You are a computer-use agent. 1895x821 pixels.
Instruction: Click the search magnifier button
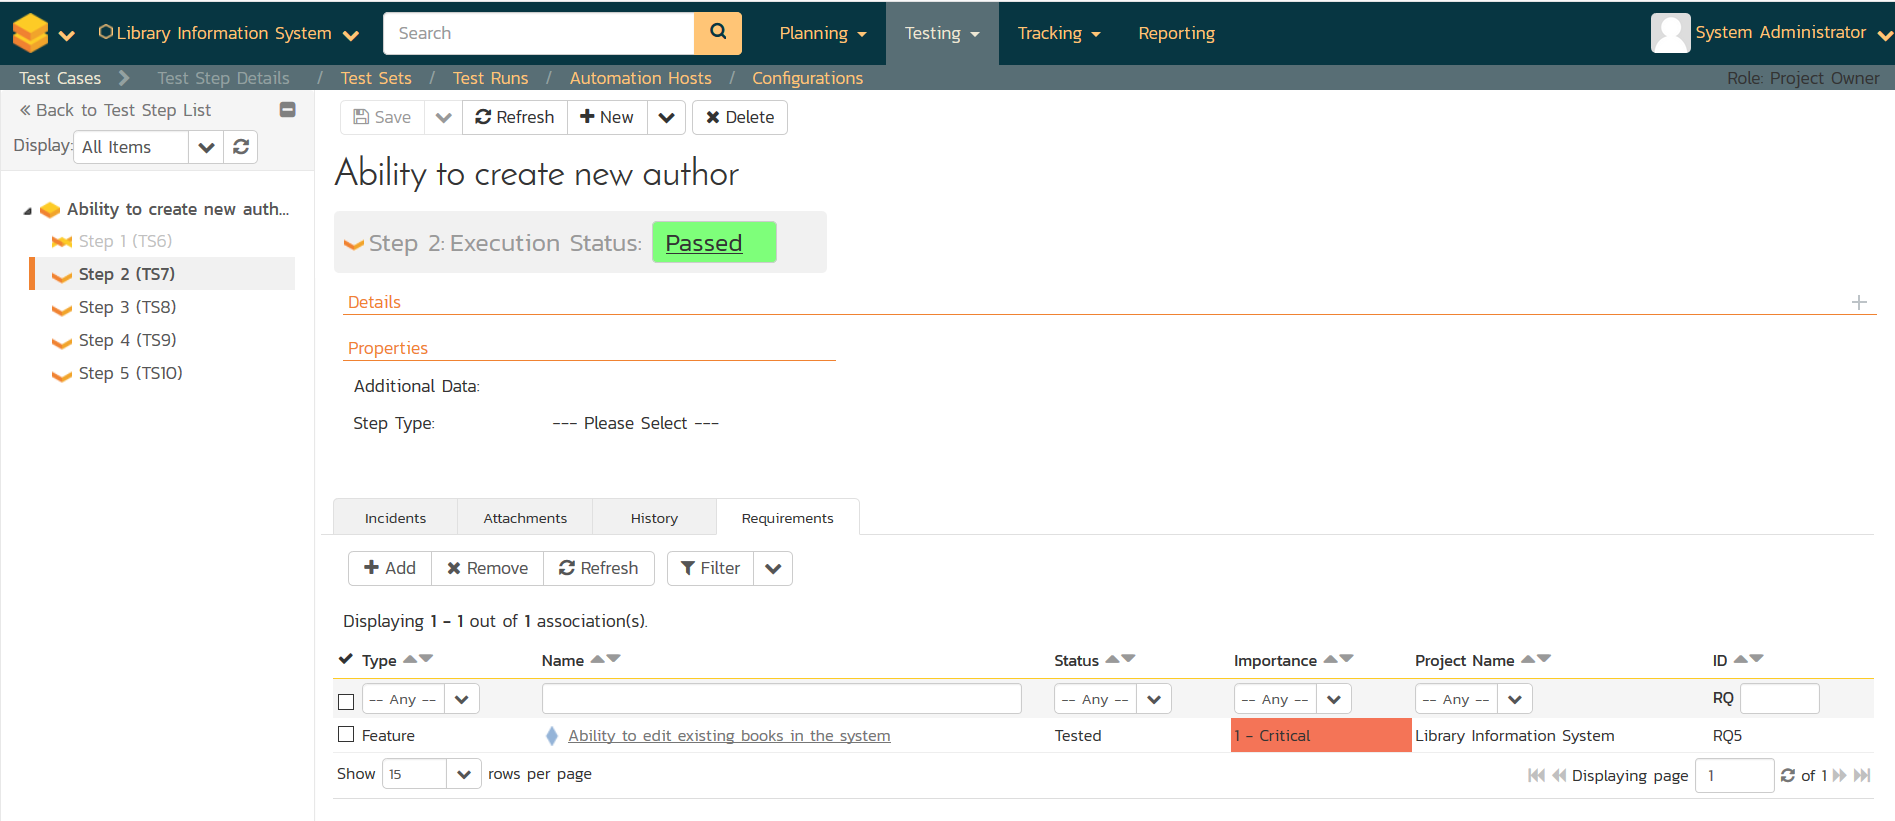(x=717, y=33)
